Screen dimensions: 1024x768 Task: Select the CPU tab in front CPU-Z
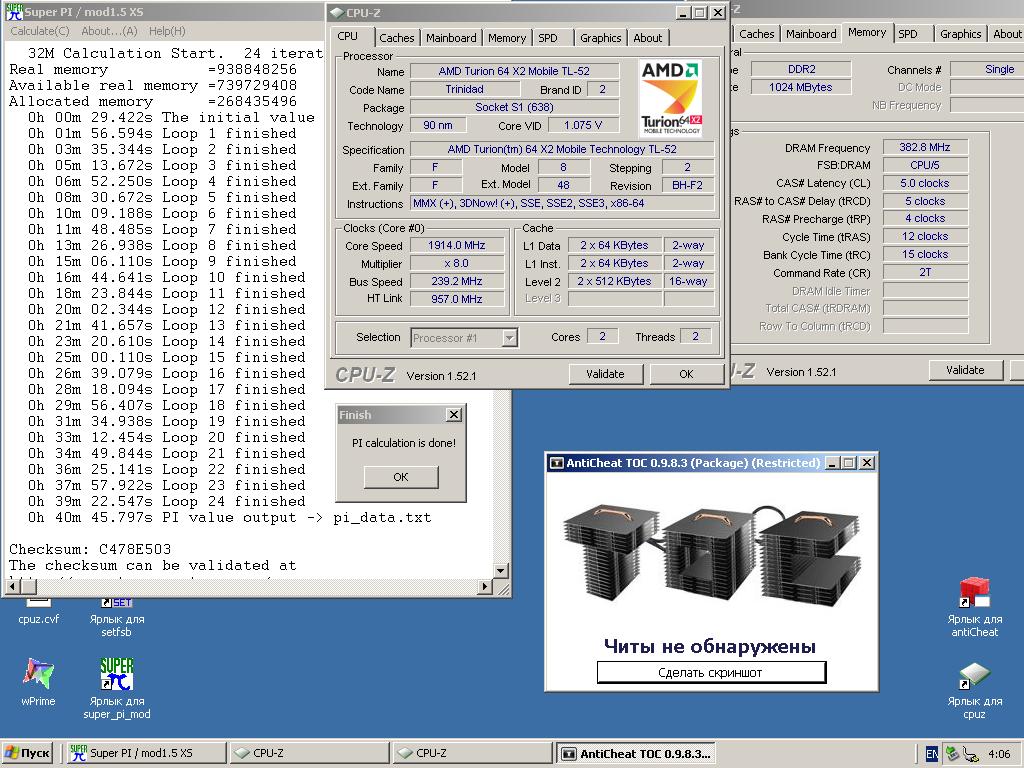tap(348, 37)
